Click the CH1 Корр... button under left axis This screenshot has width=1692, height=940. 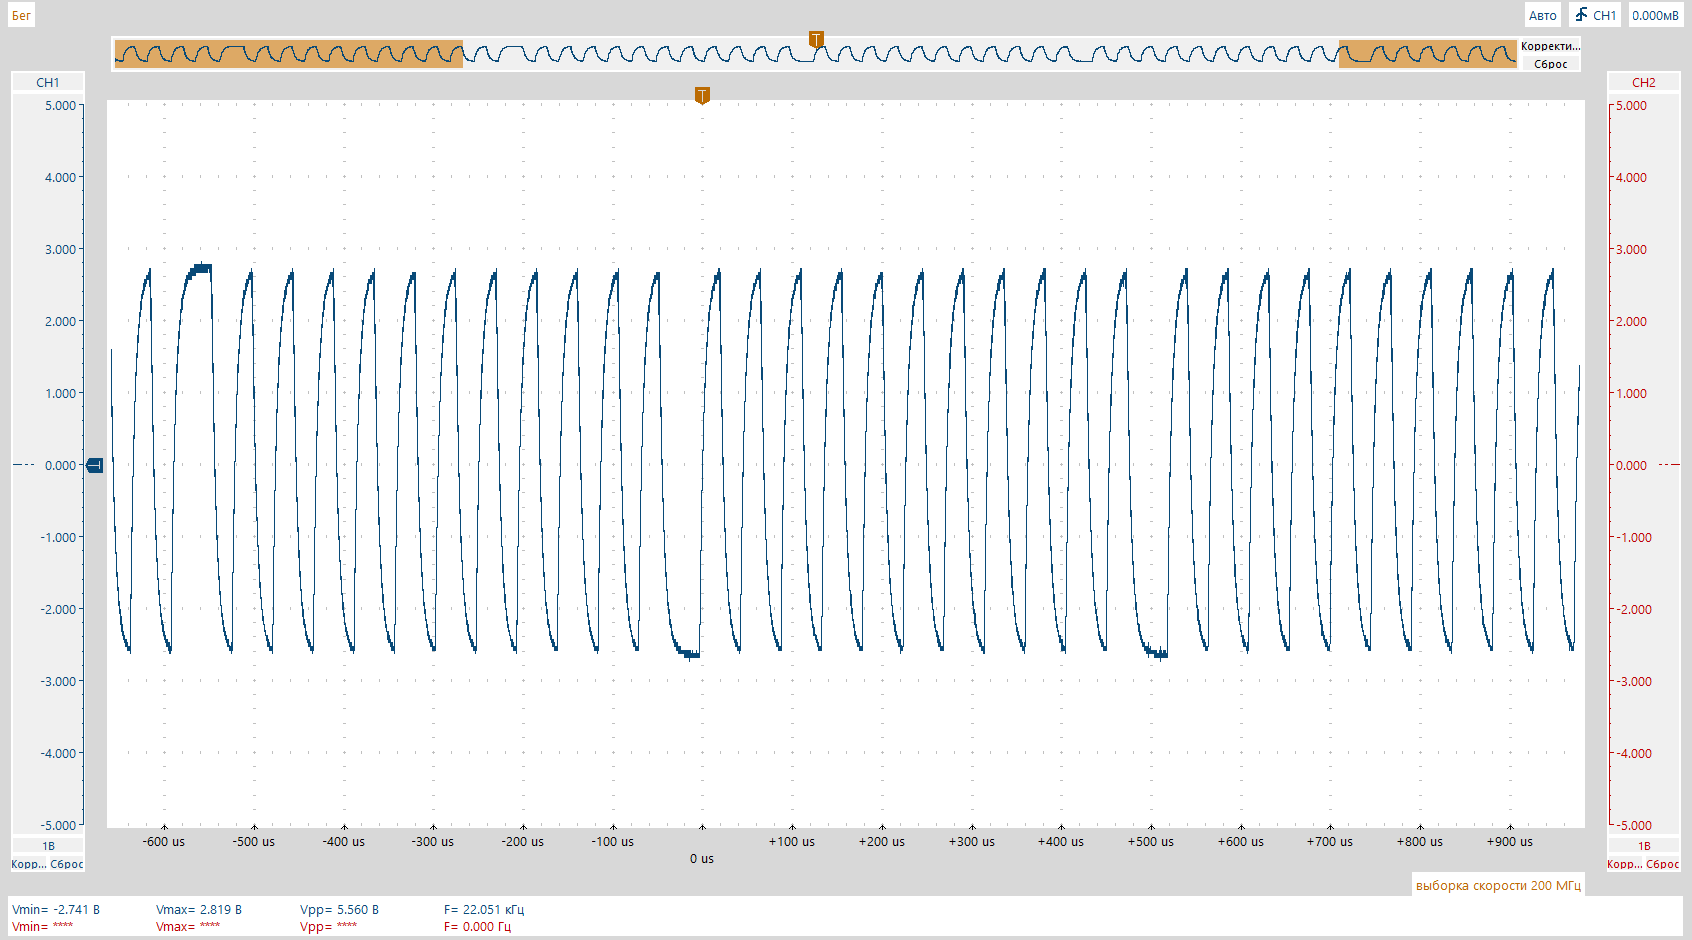[28, 864]
